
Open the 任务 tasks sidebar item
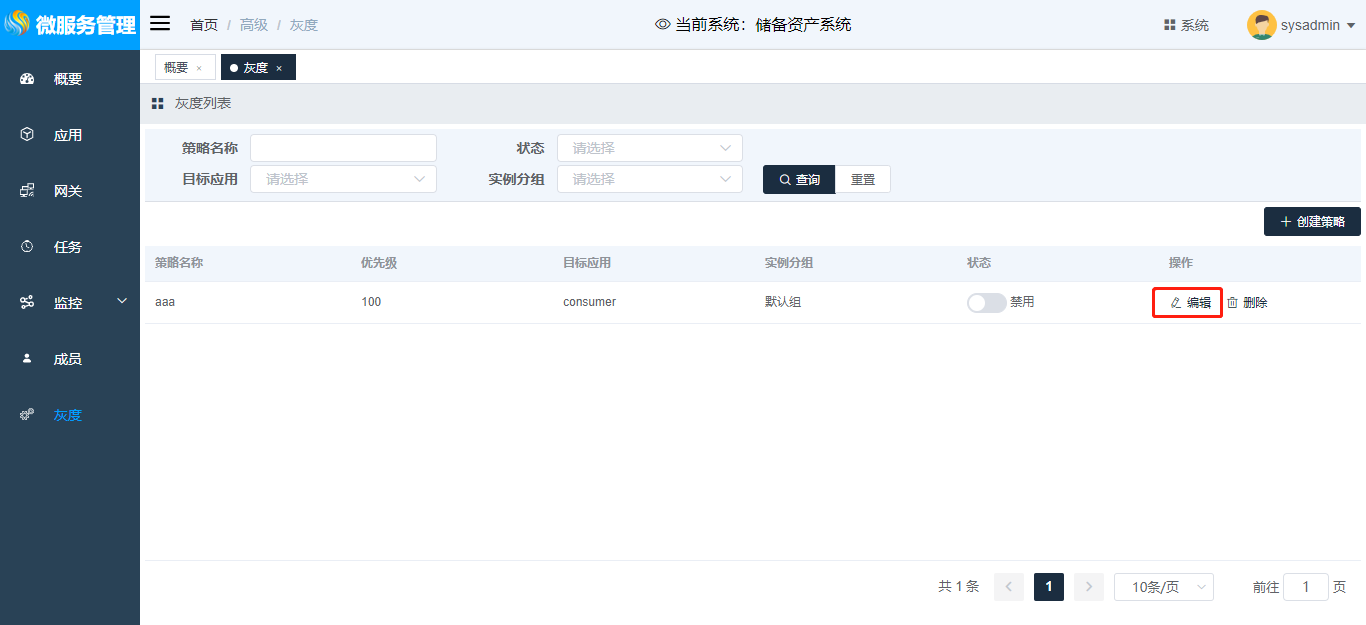tap(67, 247)
